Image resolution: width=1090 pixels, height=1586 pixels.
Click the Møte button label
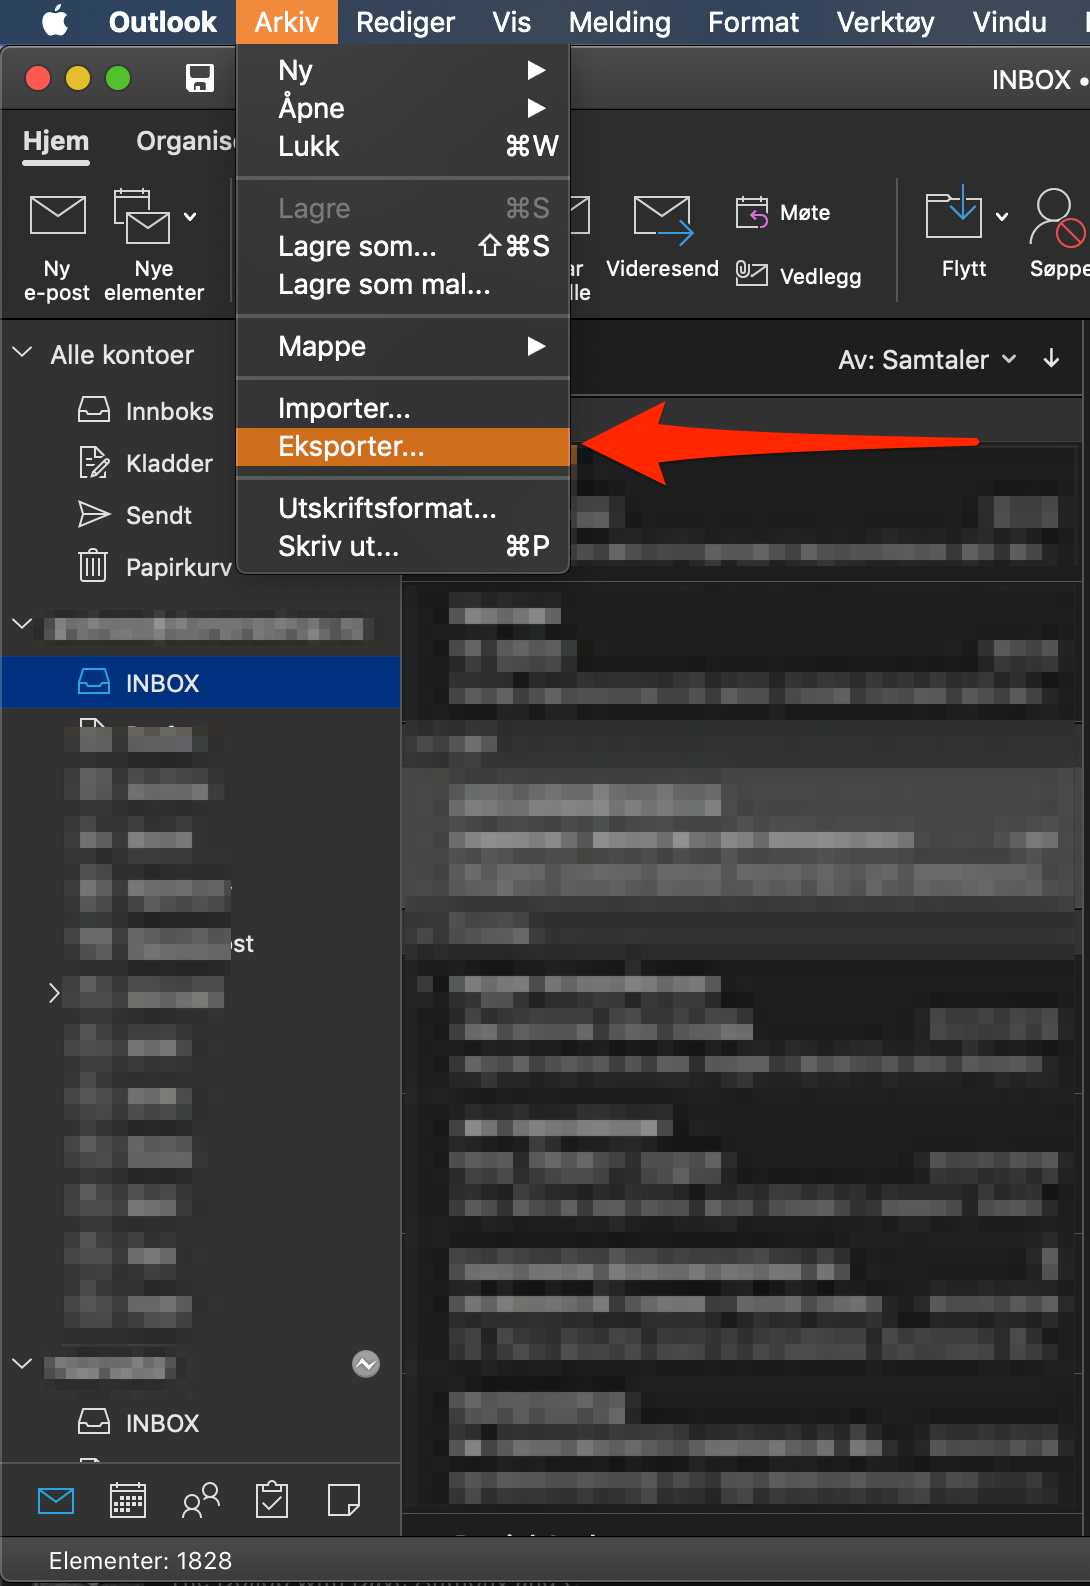coord(805,213)
